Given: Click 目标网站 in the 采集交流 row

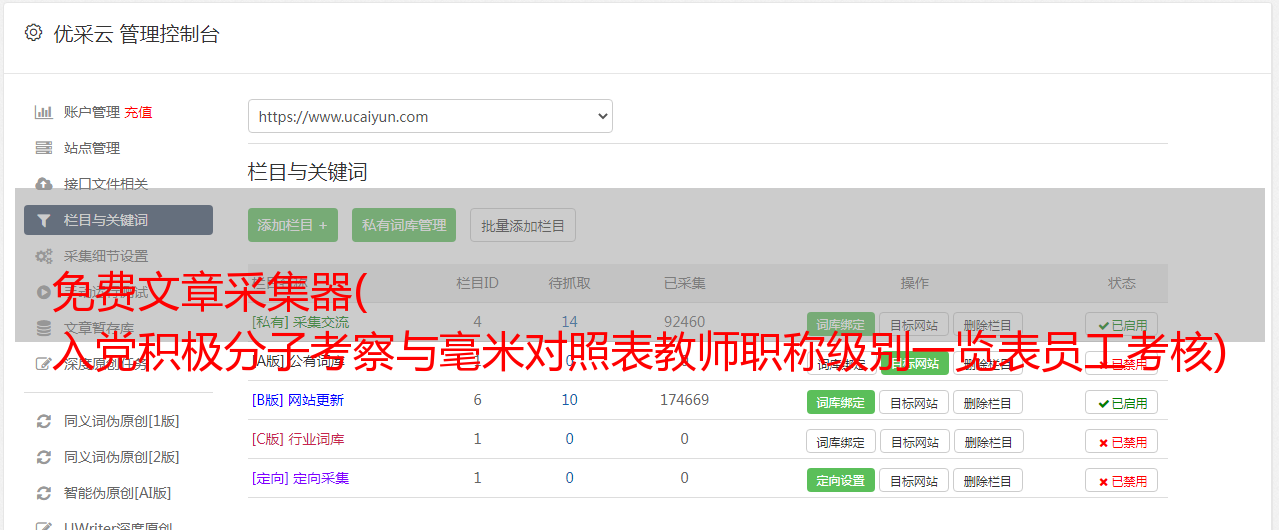Looking at the screenshot, I should coord(914,324).
